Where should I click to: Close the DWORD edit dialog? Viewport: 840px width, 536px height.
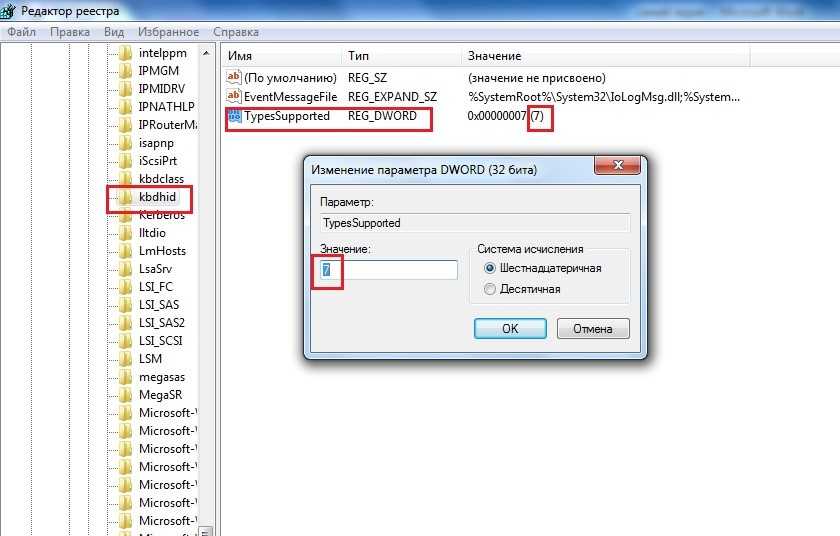tap(617, 165)
